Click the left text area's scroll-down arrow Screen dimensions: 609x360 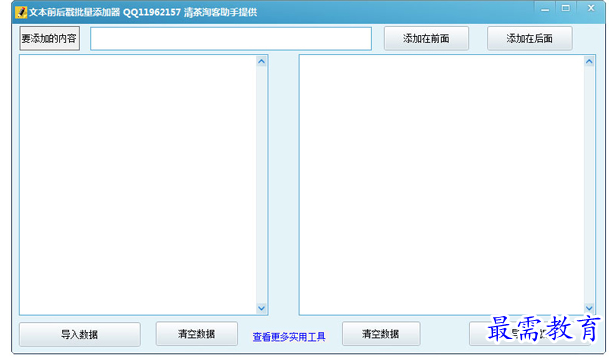(261, 308)
